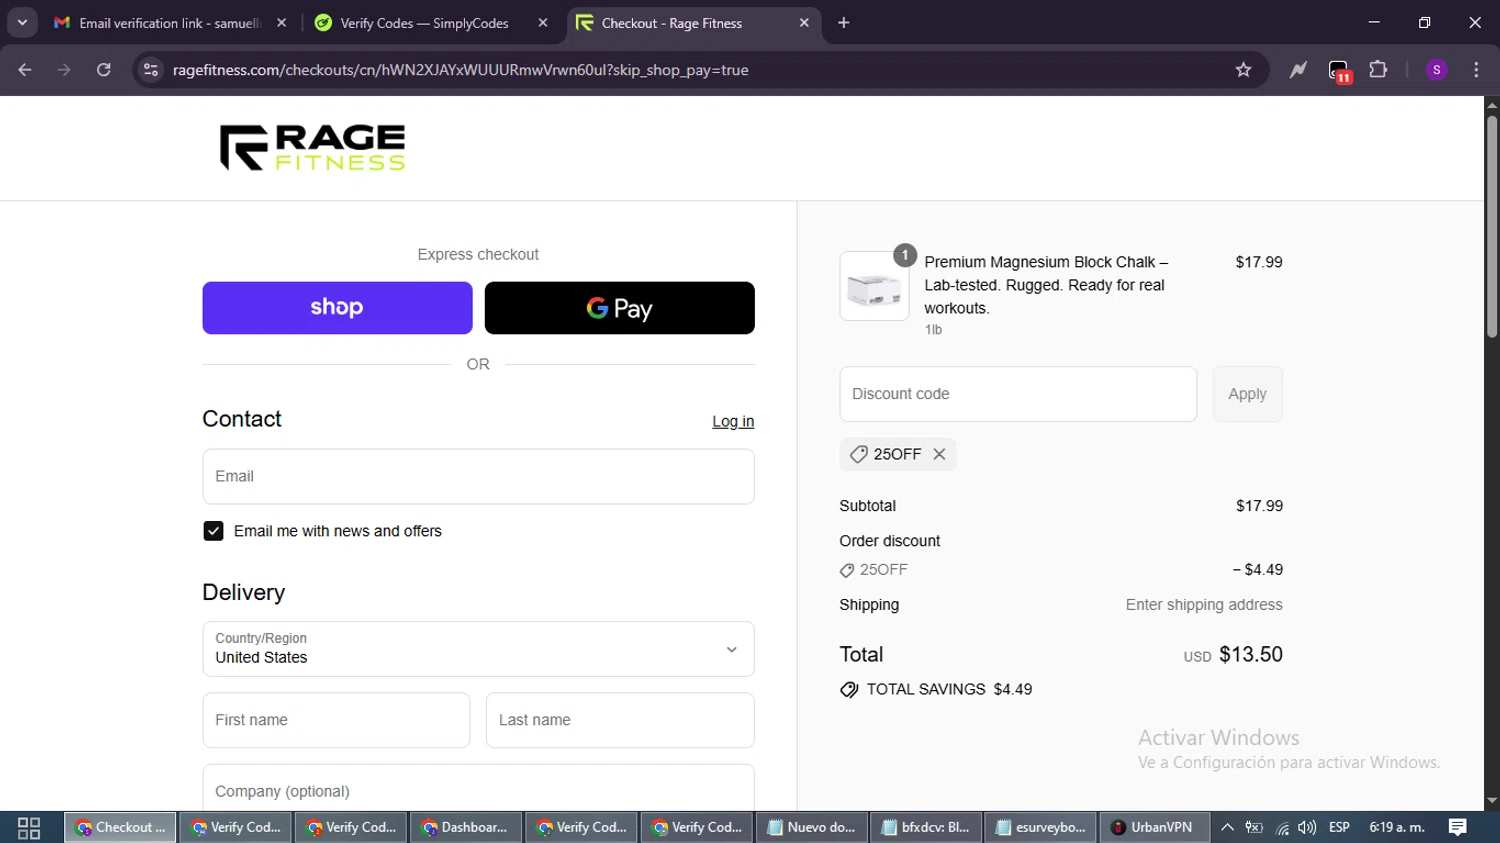Open Windows Task View button
Screen dimensions: 1500x843
pos(29,828)
